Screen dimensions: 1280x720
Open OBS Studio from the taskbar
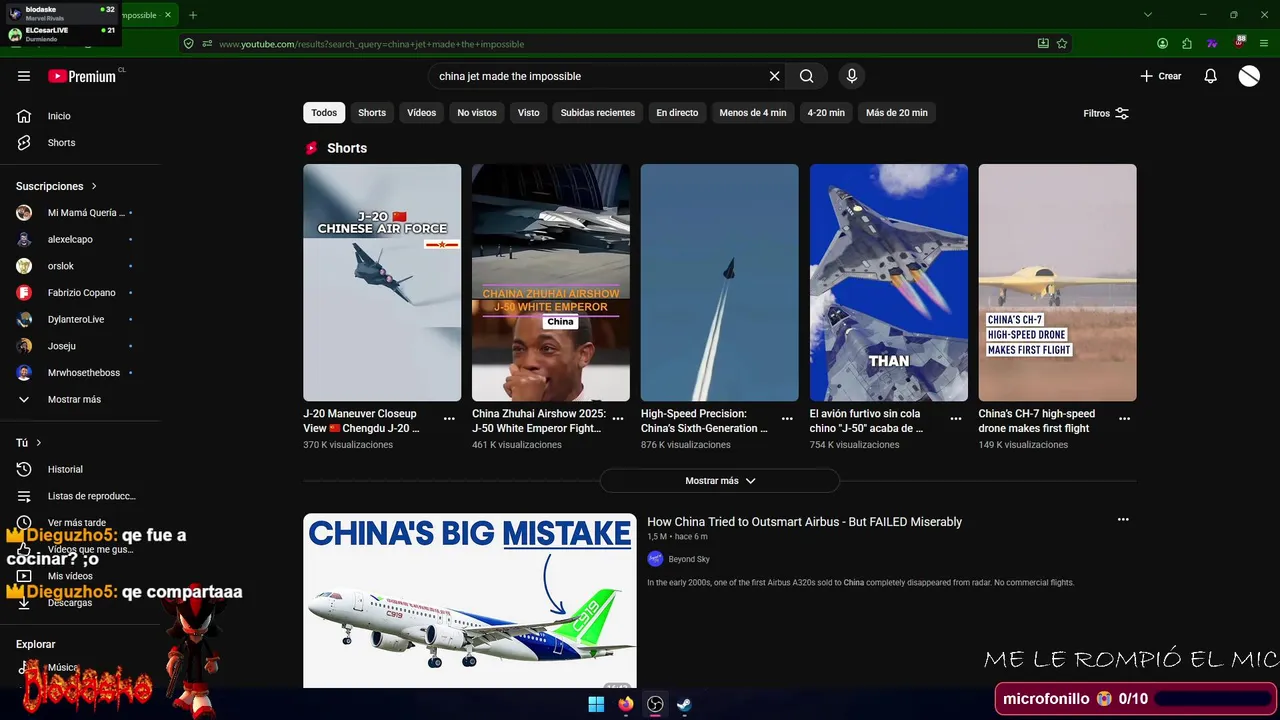point(655,704)
